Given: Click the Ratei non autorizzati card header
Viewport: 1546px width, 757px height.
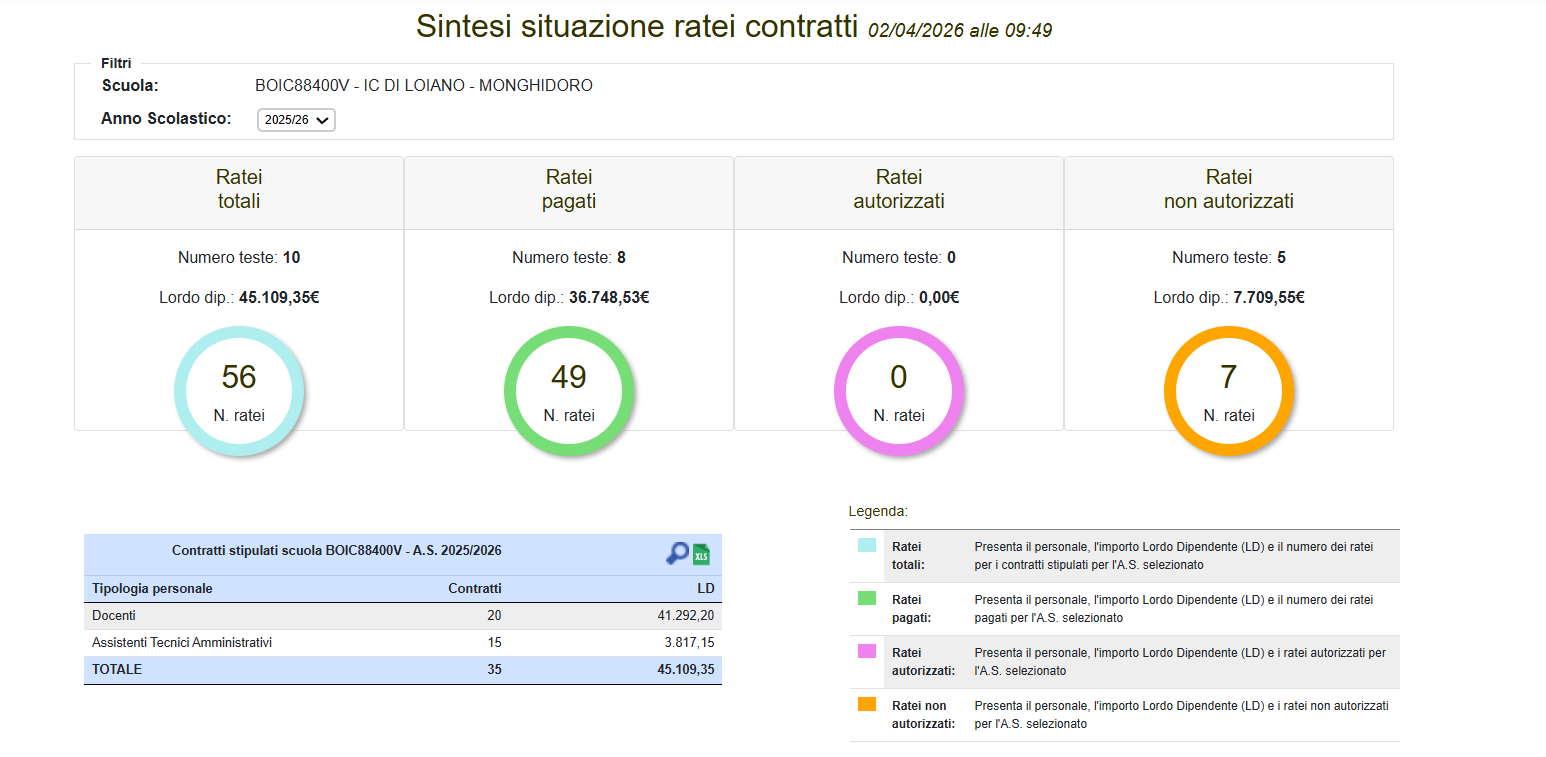Looking at the screenshot, I should [x=1229, y=190].
